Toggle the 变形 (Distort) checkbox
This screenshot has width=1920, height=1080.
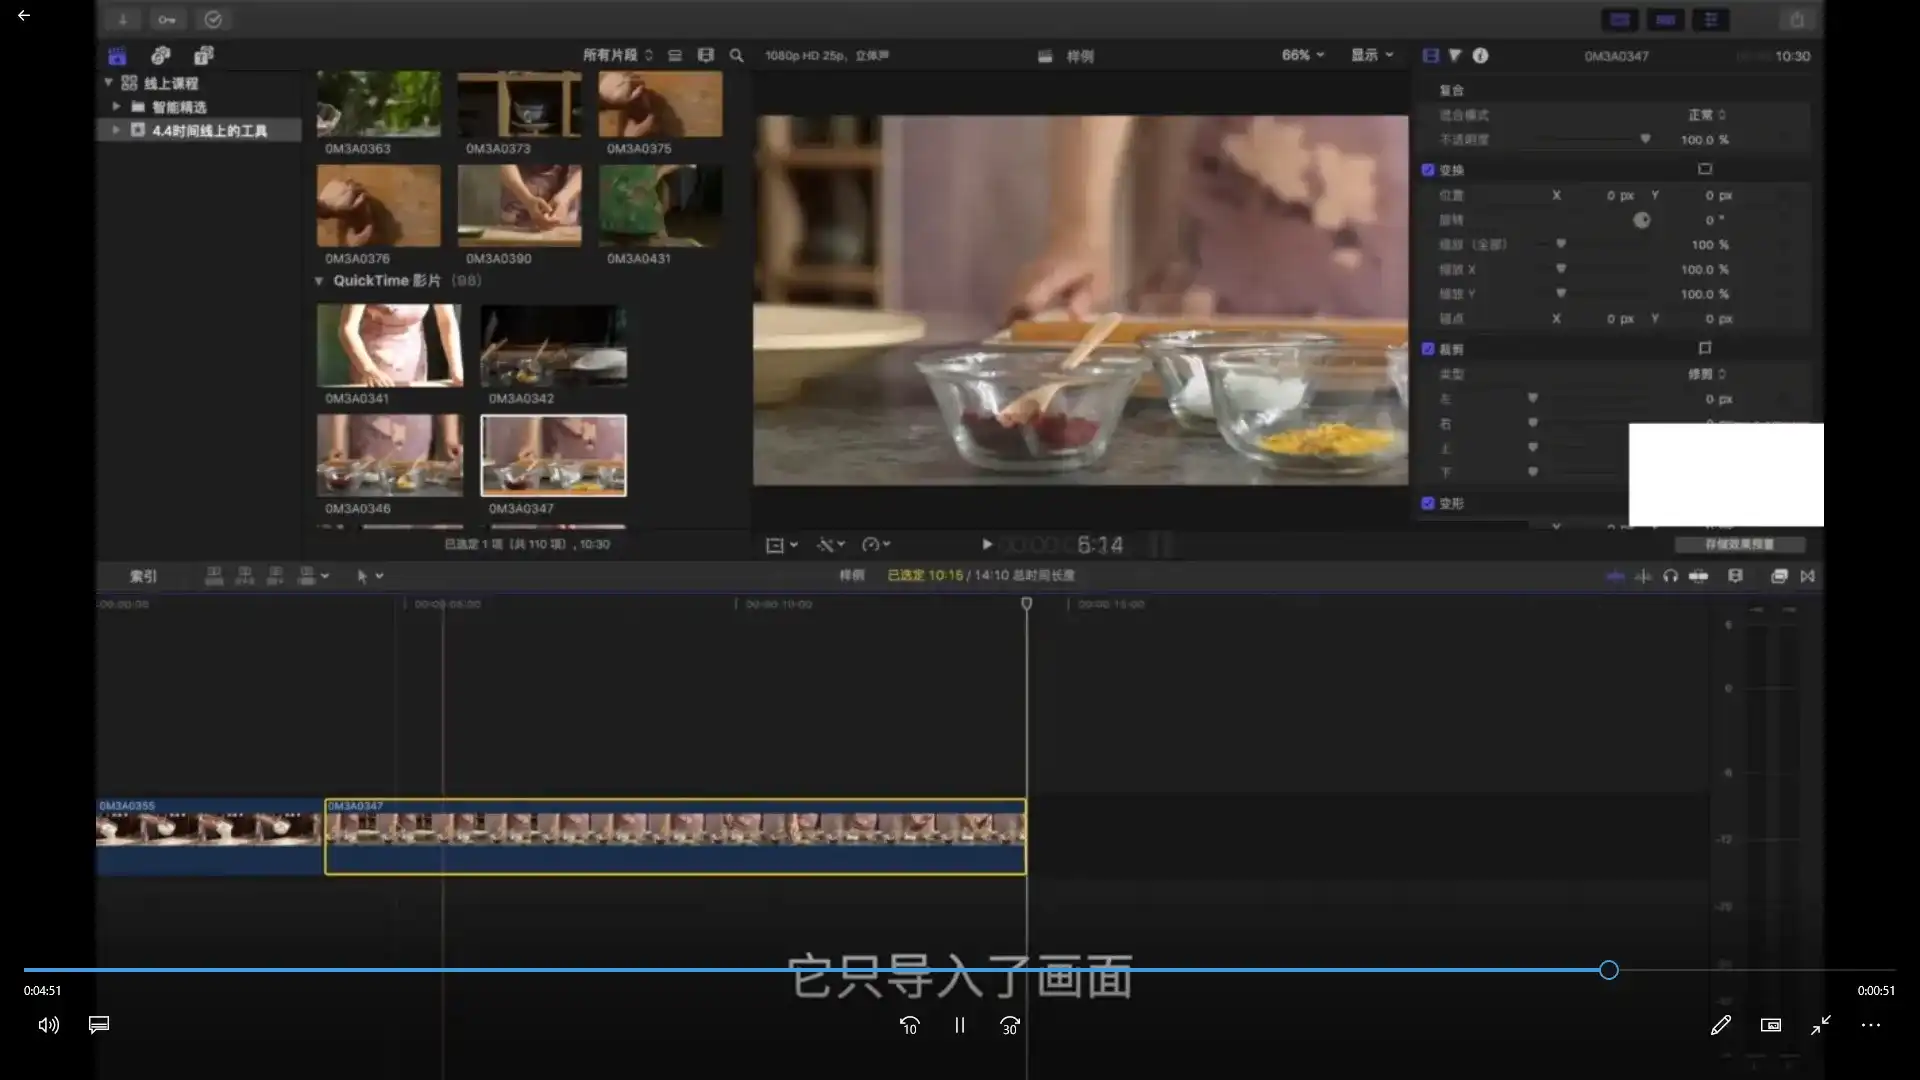[x=1428, y=503]
